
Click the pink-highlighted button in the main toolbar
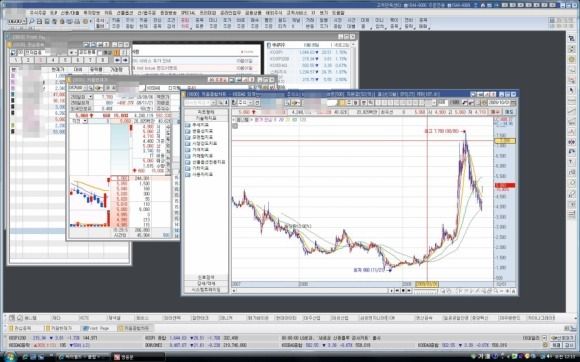(x=185, y=23)
